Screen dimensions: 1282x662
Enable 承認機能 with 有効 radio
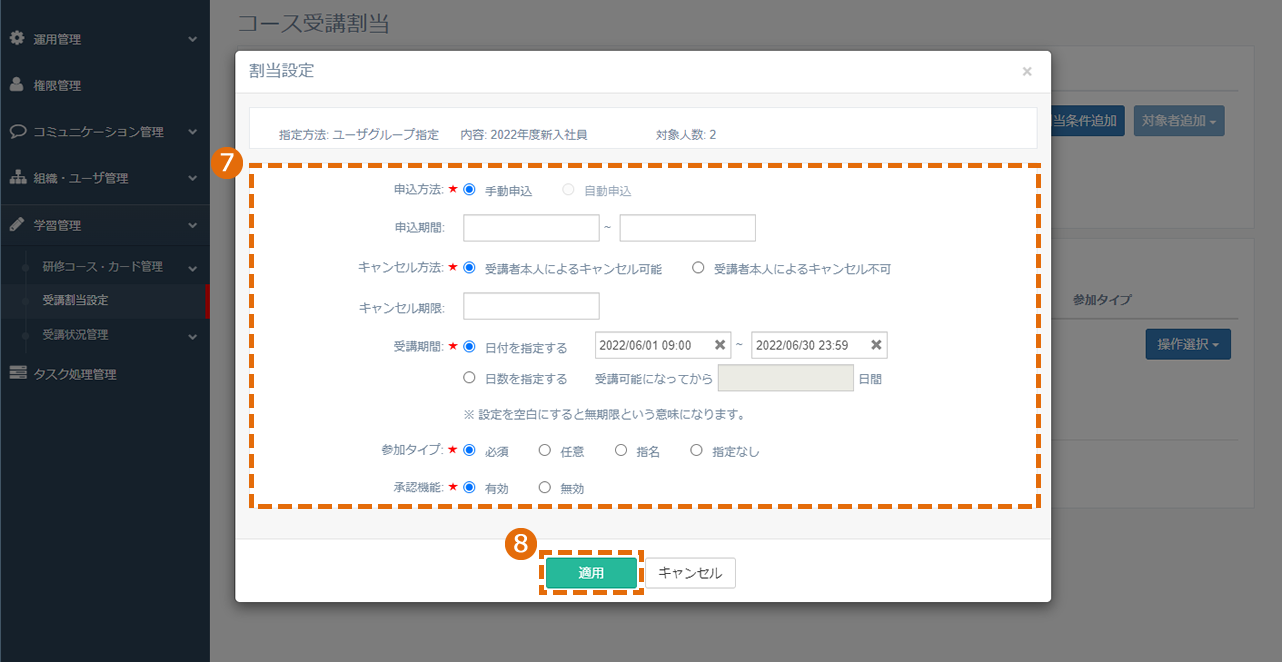(x=469, y=487)
